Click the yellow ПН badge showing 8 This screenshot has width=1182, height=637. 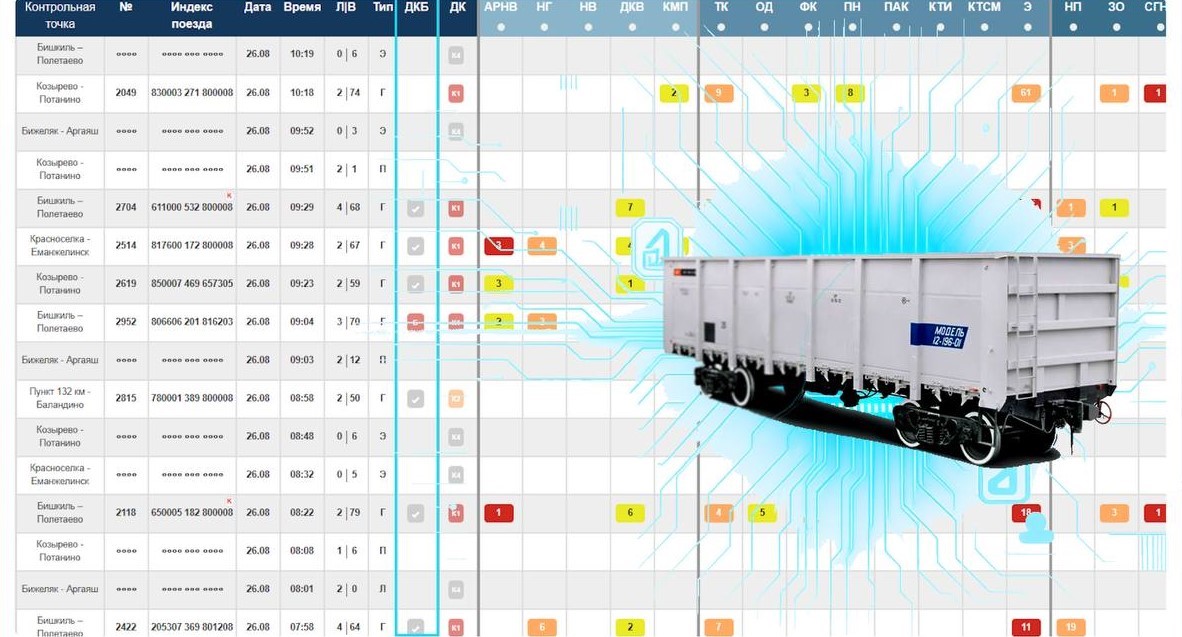pos(850,94)
